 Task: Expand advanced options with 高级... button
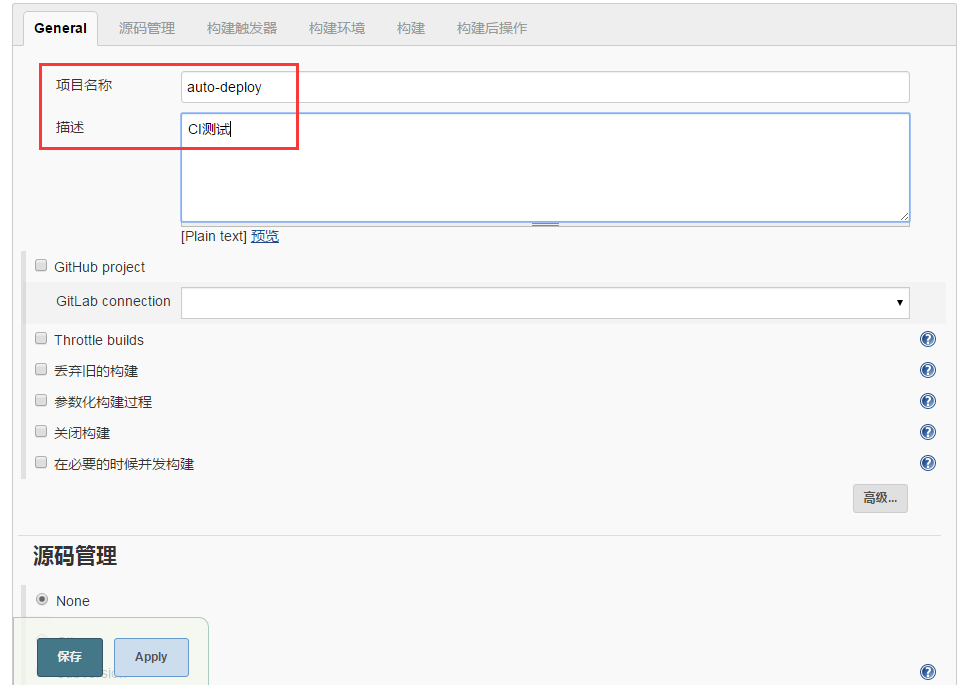tap(880, 498)
